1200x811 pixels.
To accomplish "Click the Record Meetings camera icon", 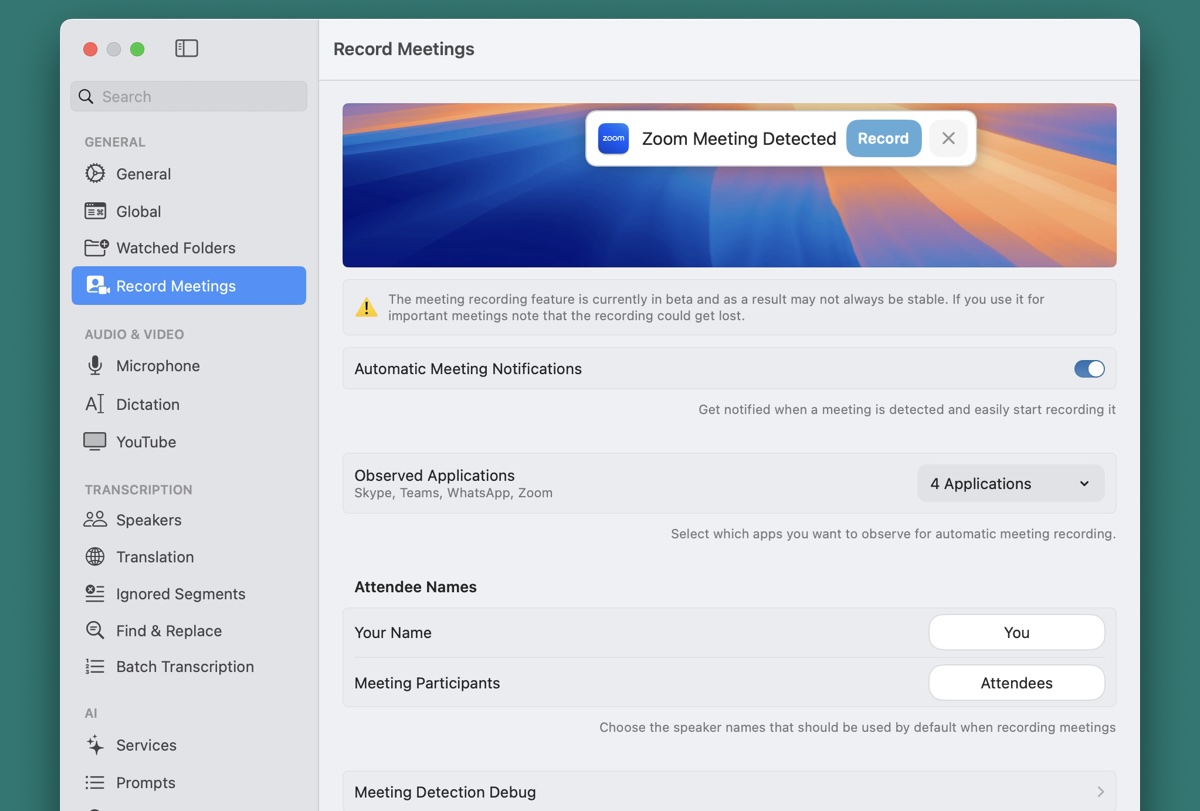I will click(97, 286).
